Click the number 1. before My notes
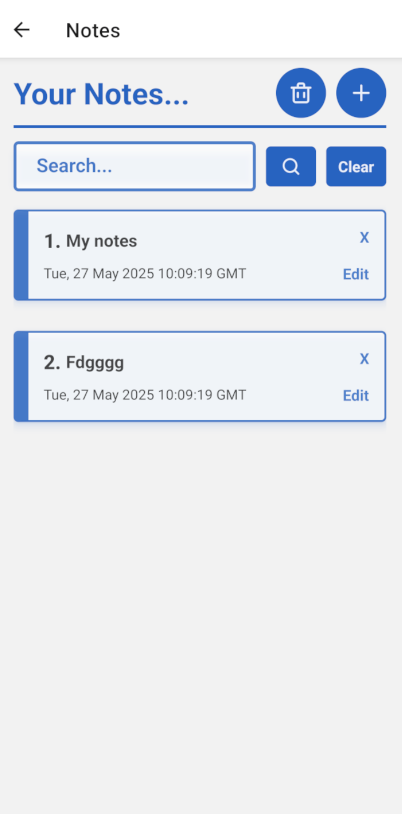The image size is (402, 814). [x=52, y=241]
